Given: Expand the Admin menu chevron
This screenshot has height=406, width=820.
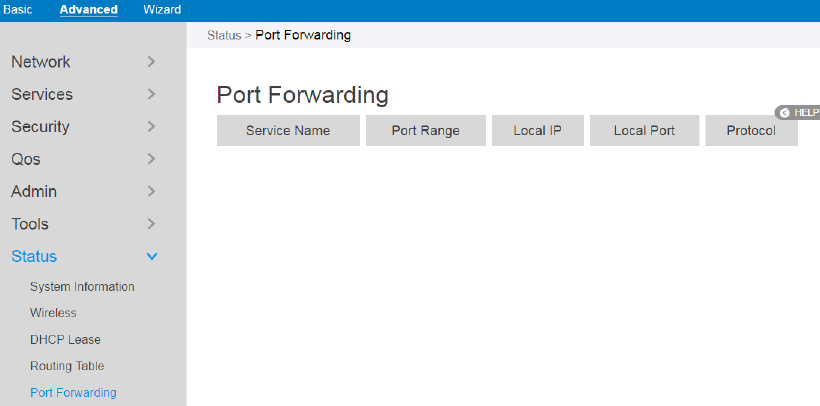Looking at the screenshot, I should coord(151,191).
